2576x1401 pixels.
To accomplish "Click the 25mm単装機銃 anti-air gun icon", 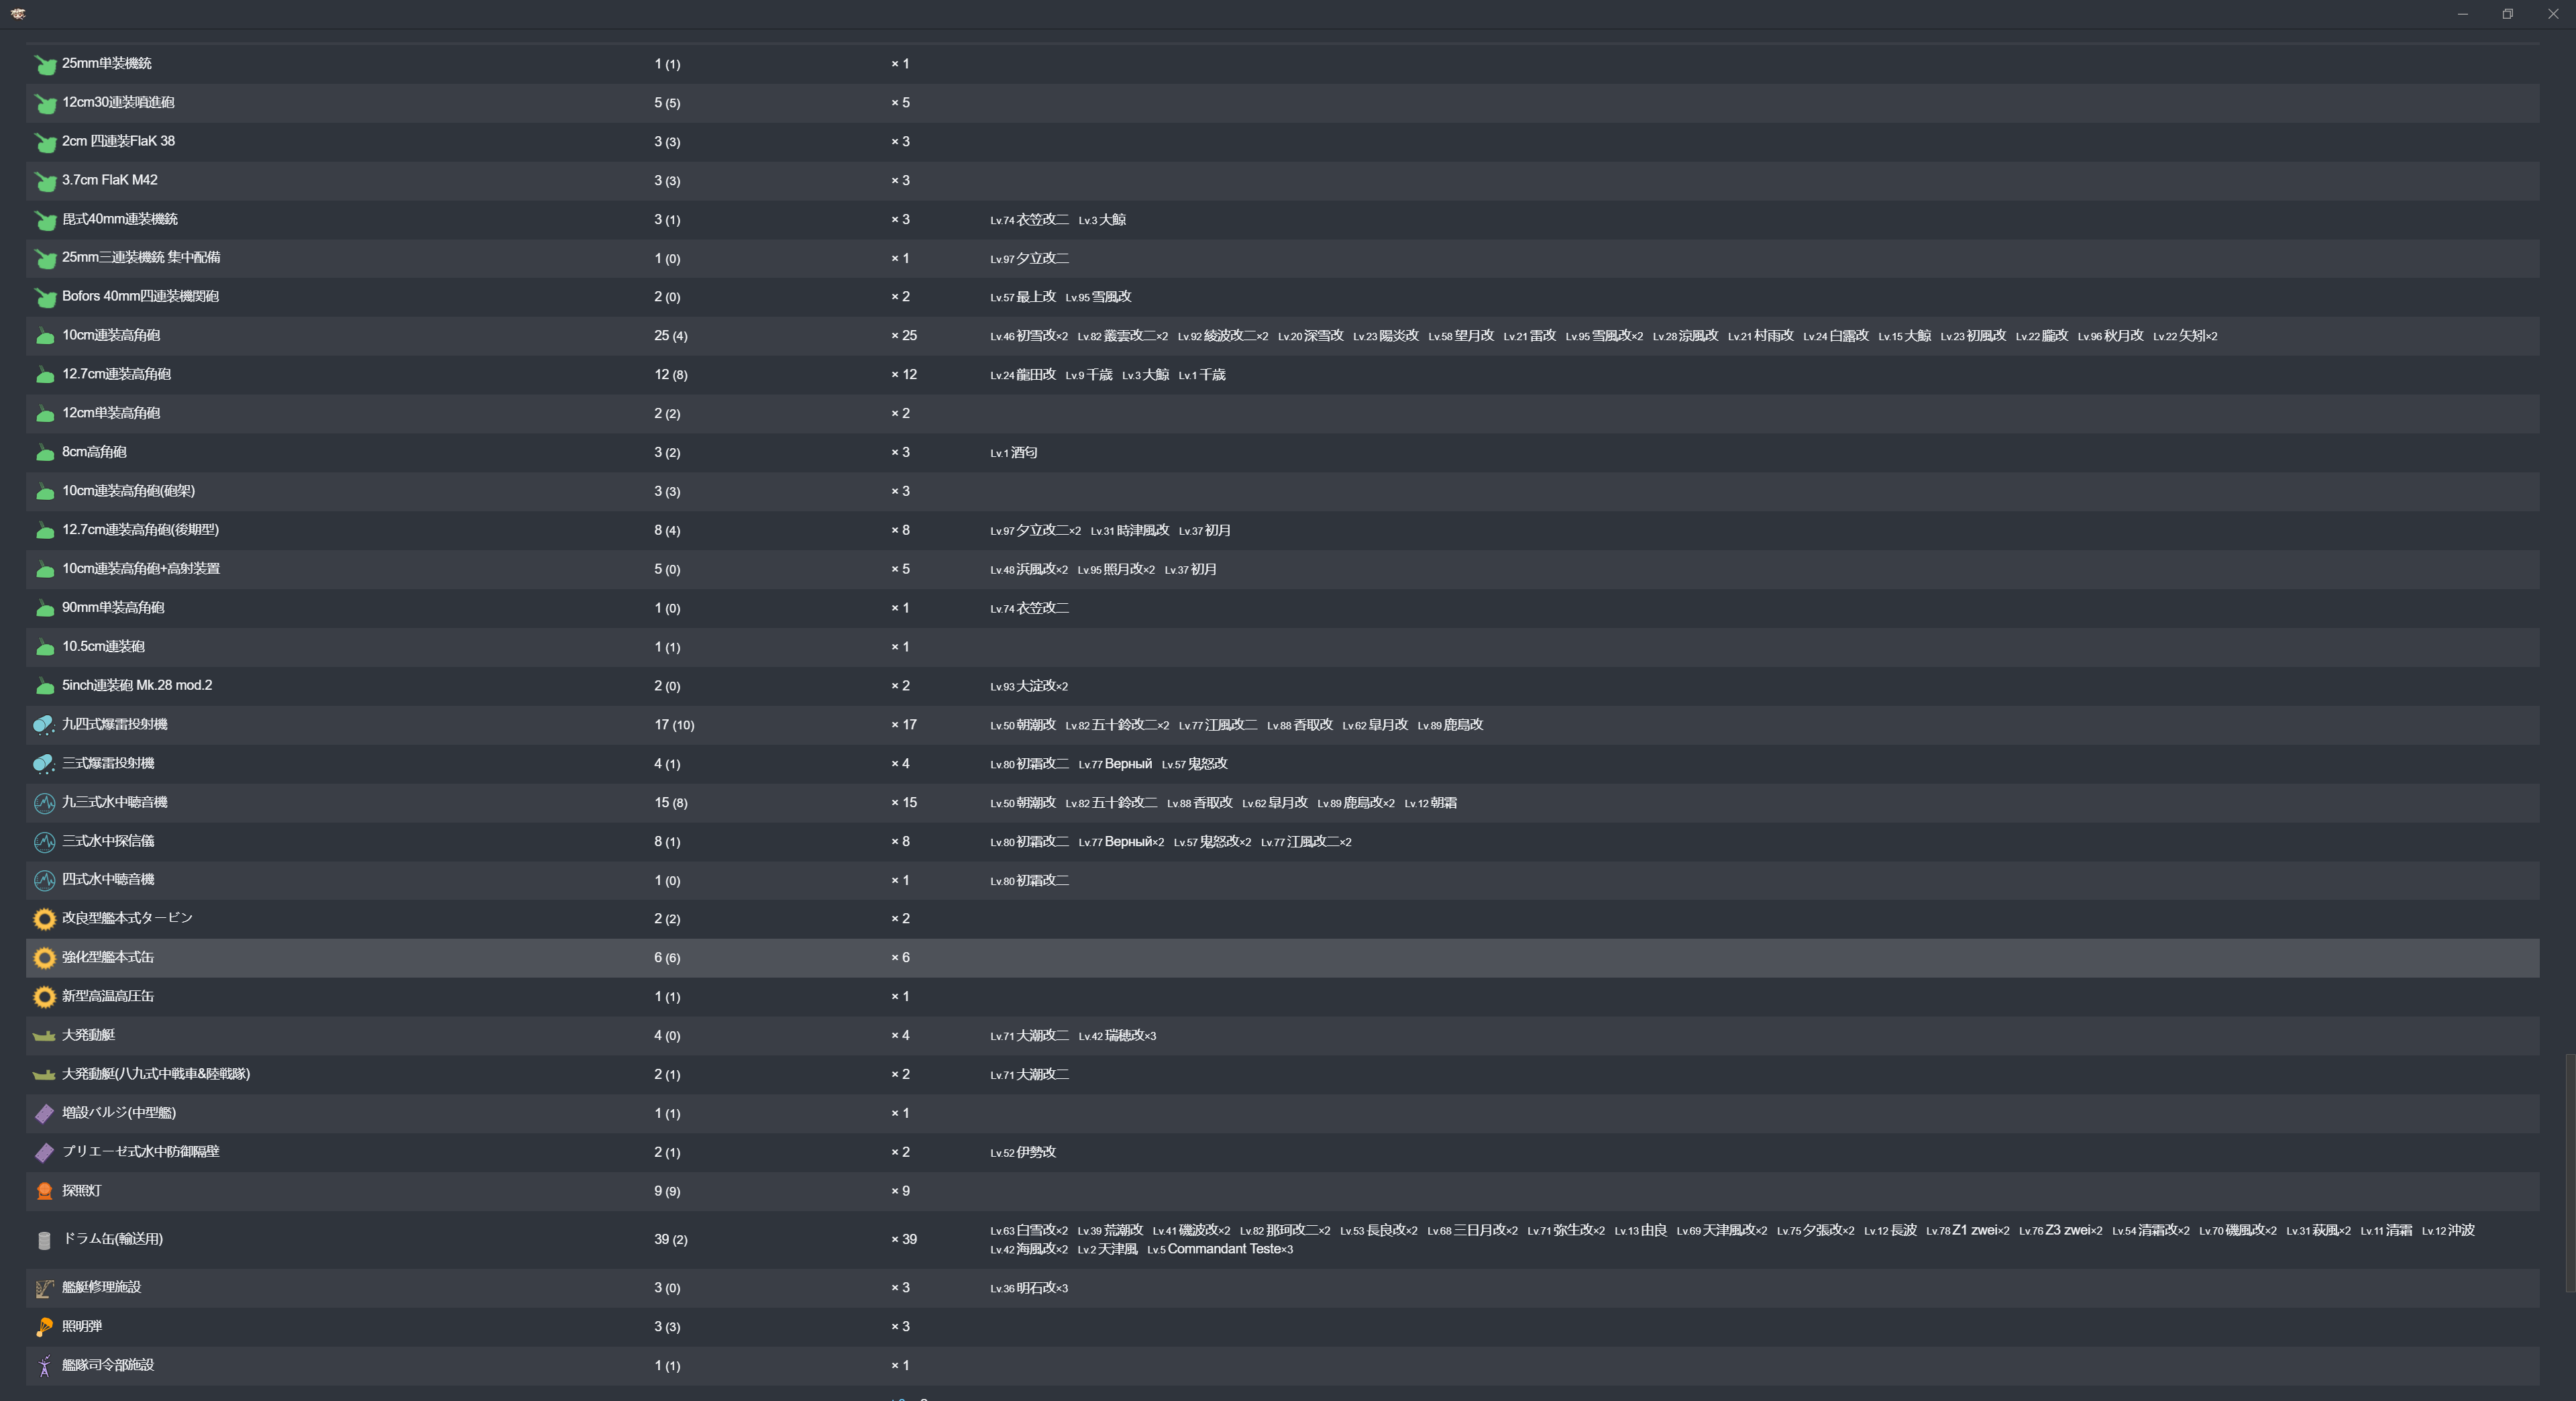I will (45, 65).
